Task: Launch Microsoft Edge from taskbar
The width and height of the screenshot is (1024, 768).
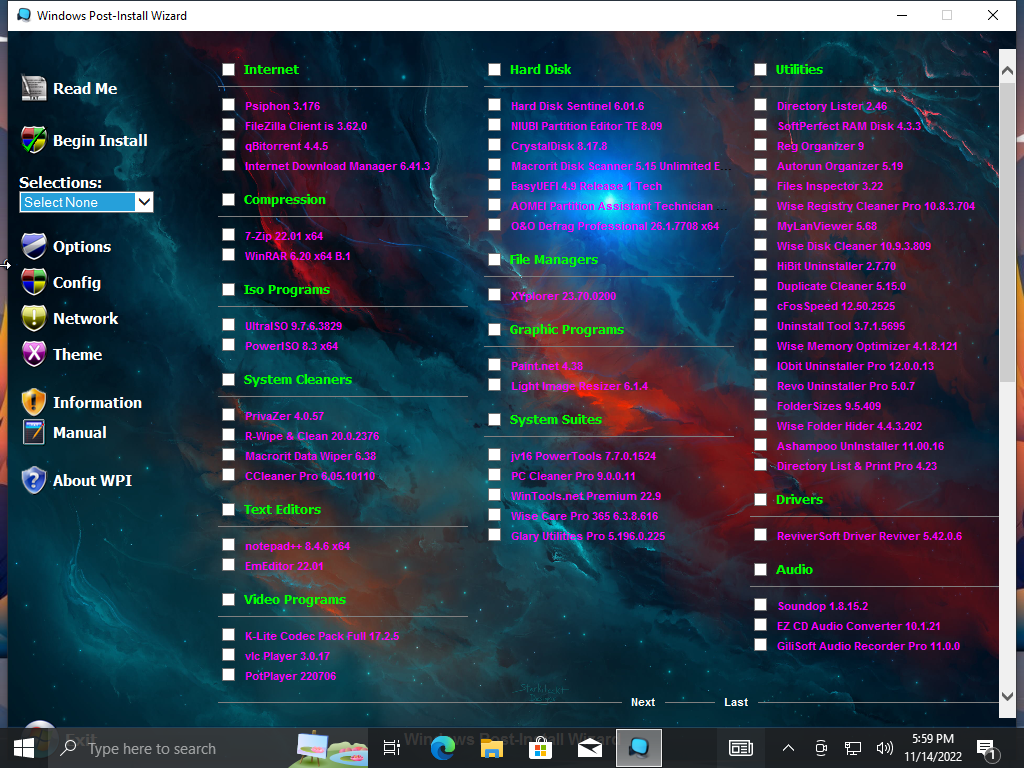Action: click(x=442, y=748)
